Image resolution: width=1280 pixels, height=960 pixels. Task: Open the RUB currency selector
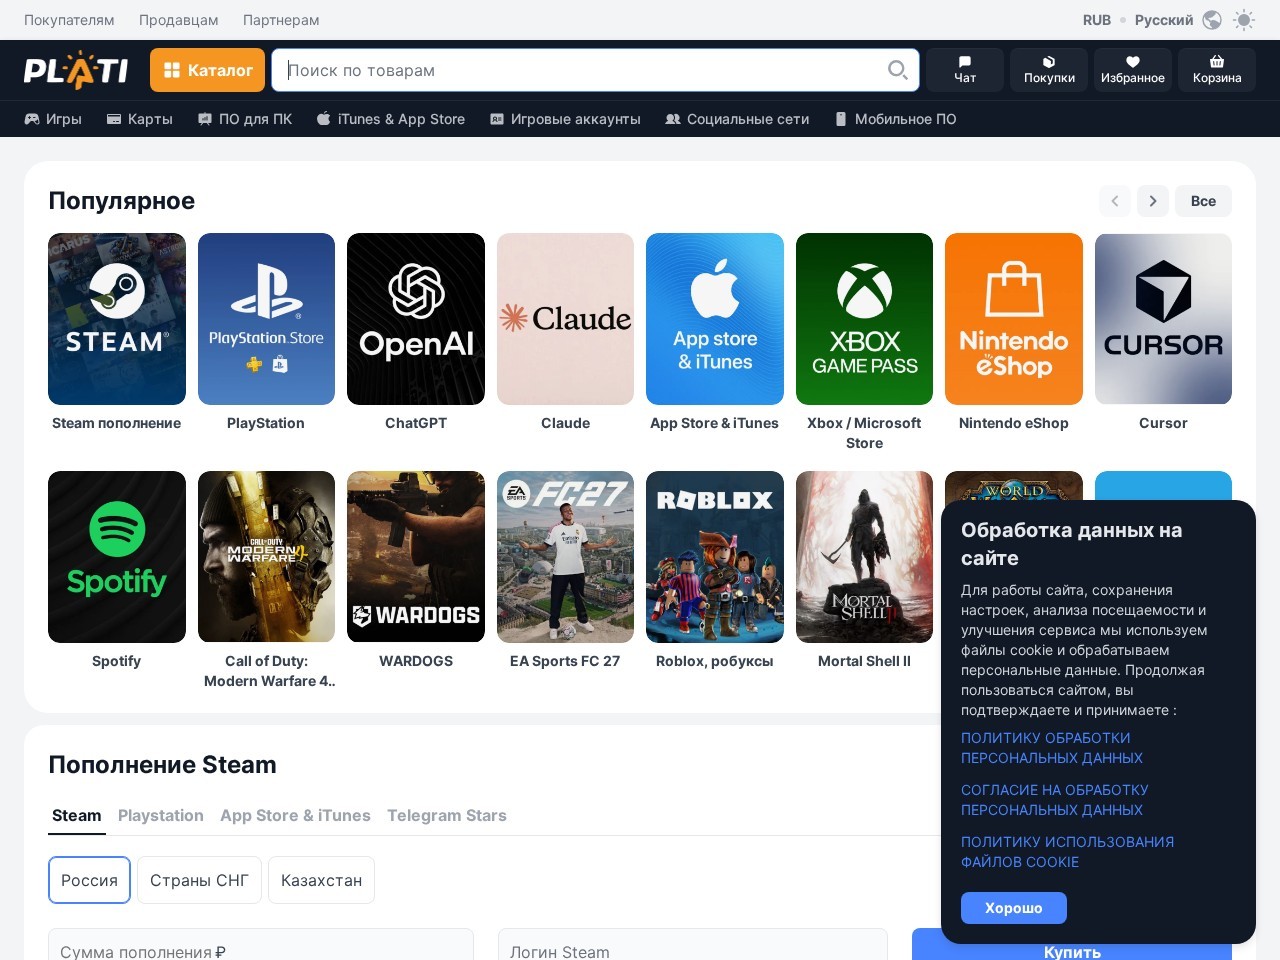click(x=1097, y=20)
